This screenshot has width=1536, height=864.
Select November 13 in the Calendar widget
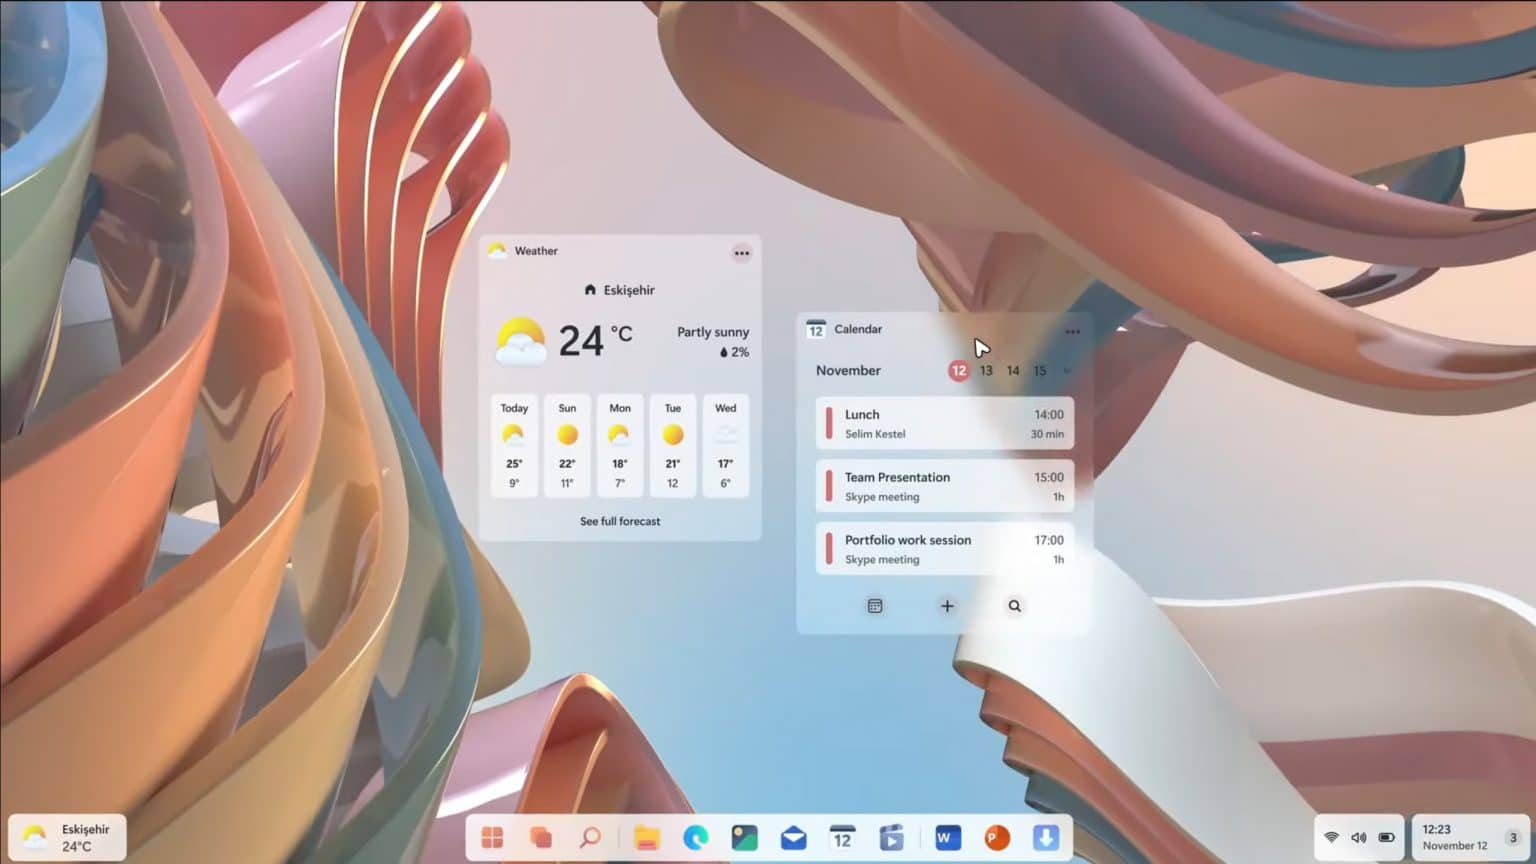point(986,370)
